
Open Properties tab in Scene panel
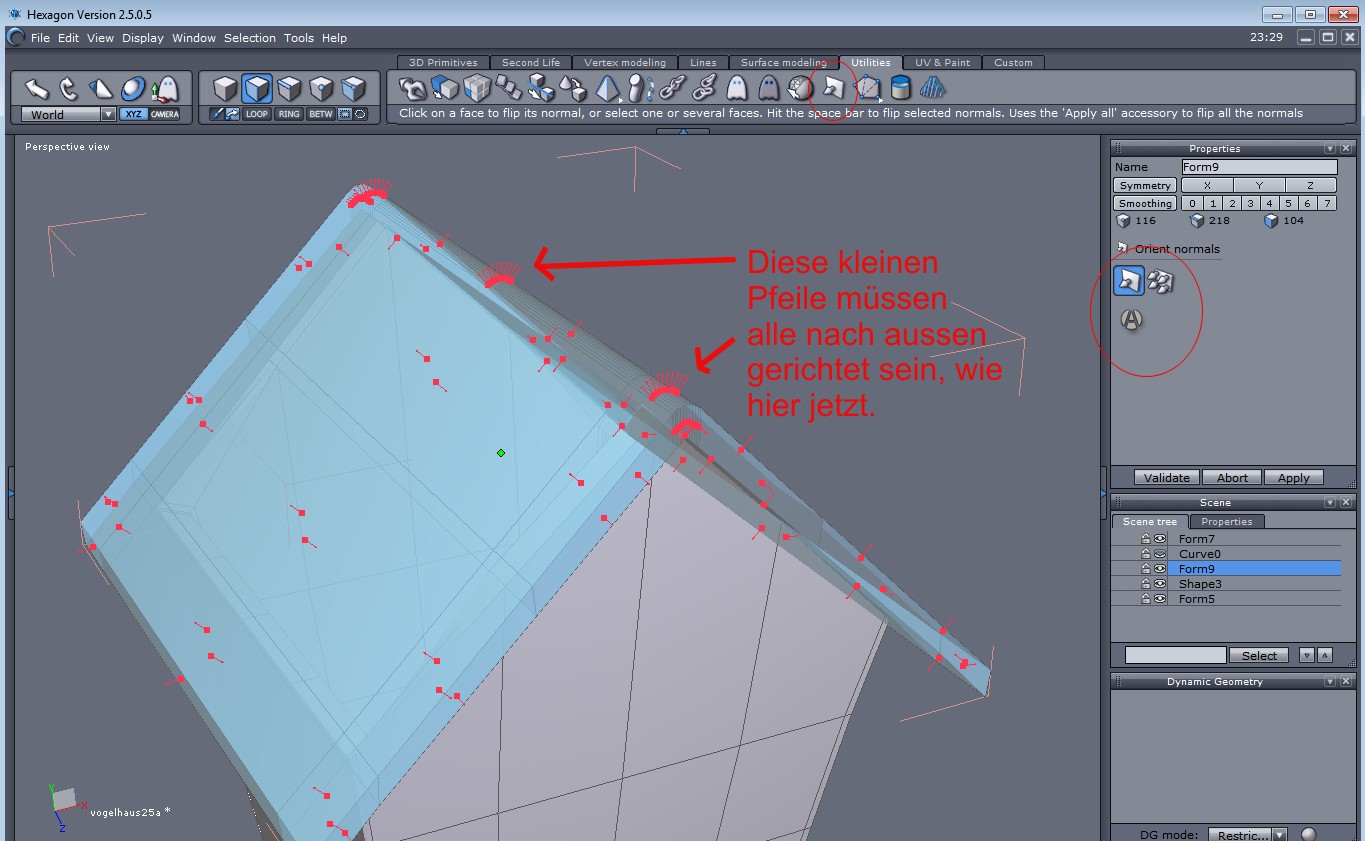pyautogui.click(x=1226, y=522)
